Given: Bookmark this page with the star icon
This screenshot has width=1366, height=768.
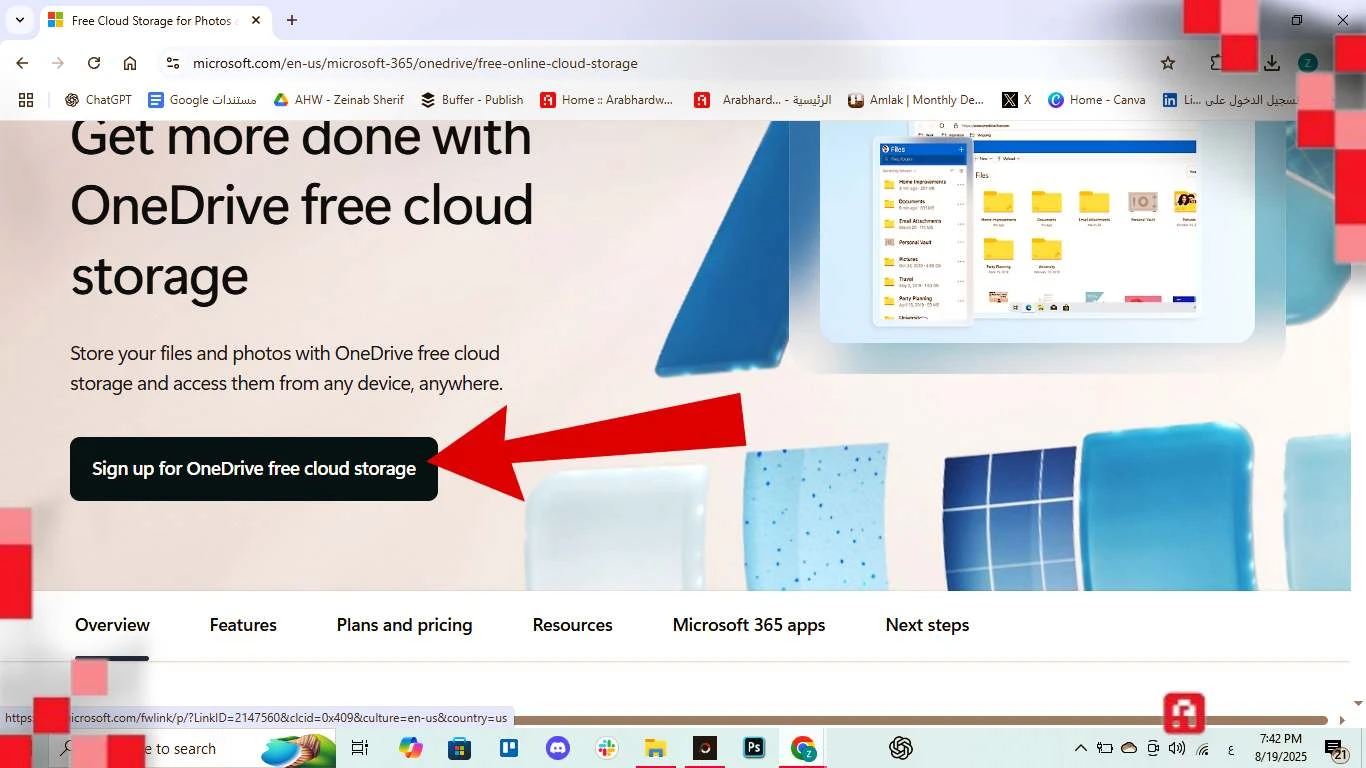Looking at the screenshot, I should pos(1168,63).
